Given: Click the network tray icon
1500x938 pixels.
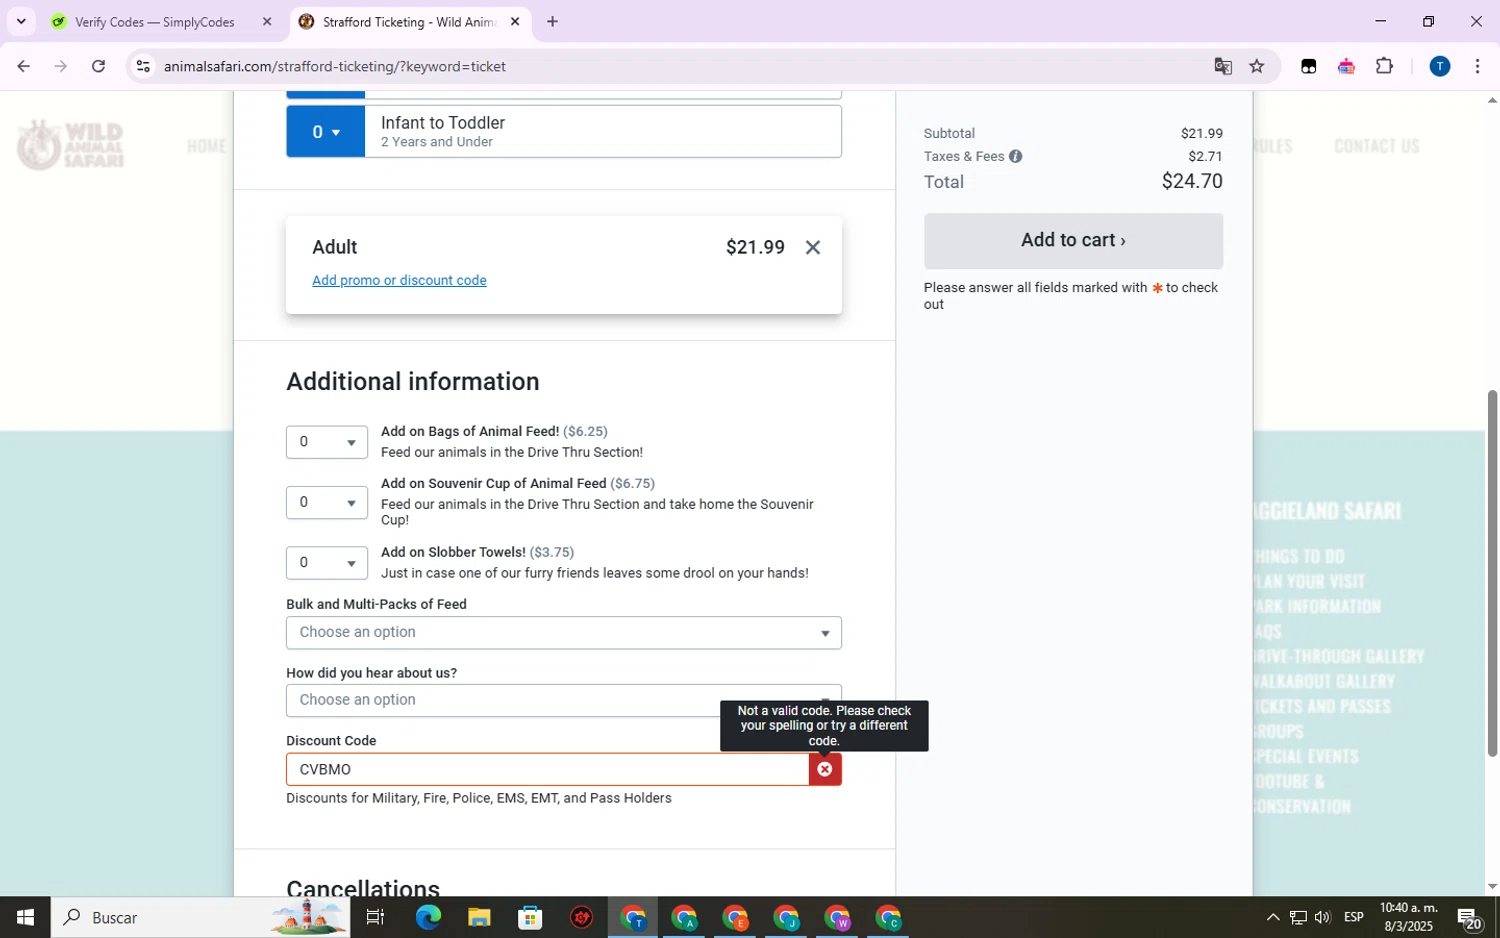Looking at the screenshot, I should click(x=1297, y=917).
